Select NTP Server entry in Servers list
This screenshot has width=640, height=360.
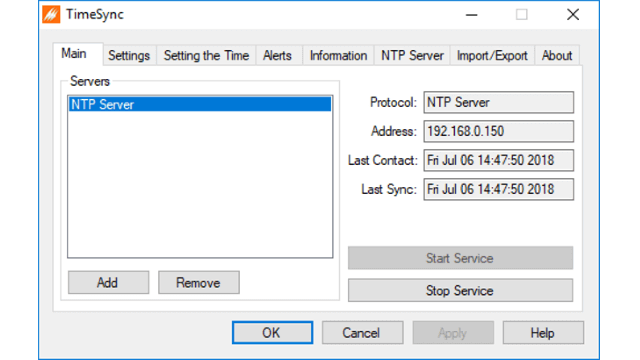coord(200,104)
